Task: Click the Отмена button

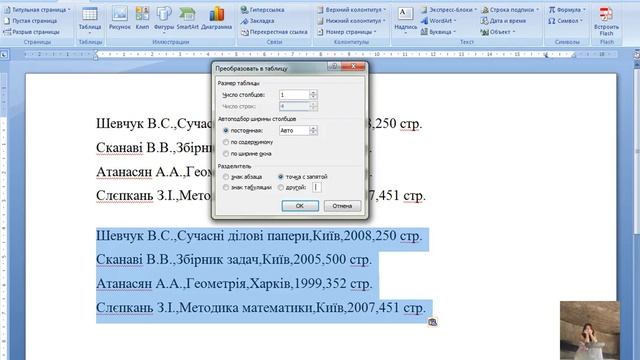Action: (342, 206)
